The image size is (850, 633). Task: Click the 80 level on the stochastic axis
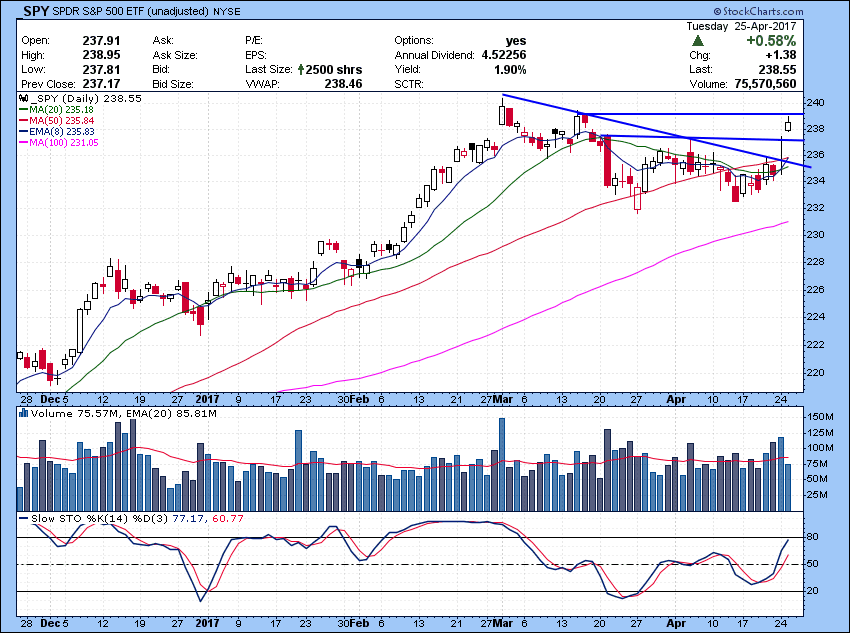[x=812, y=537]
